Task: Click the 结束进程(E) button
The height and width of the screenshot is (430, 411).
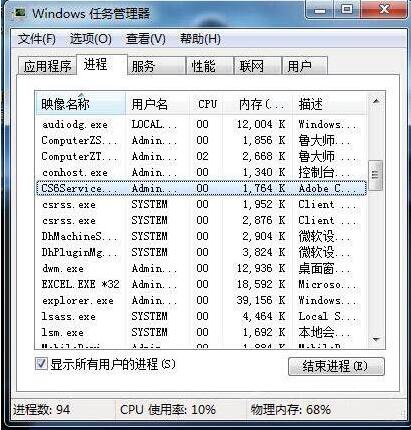Action: 336,366
